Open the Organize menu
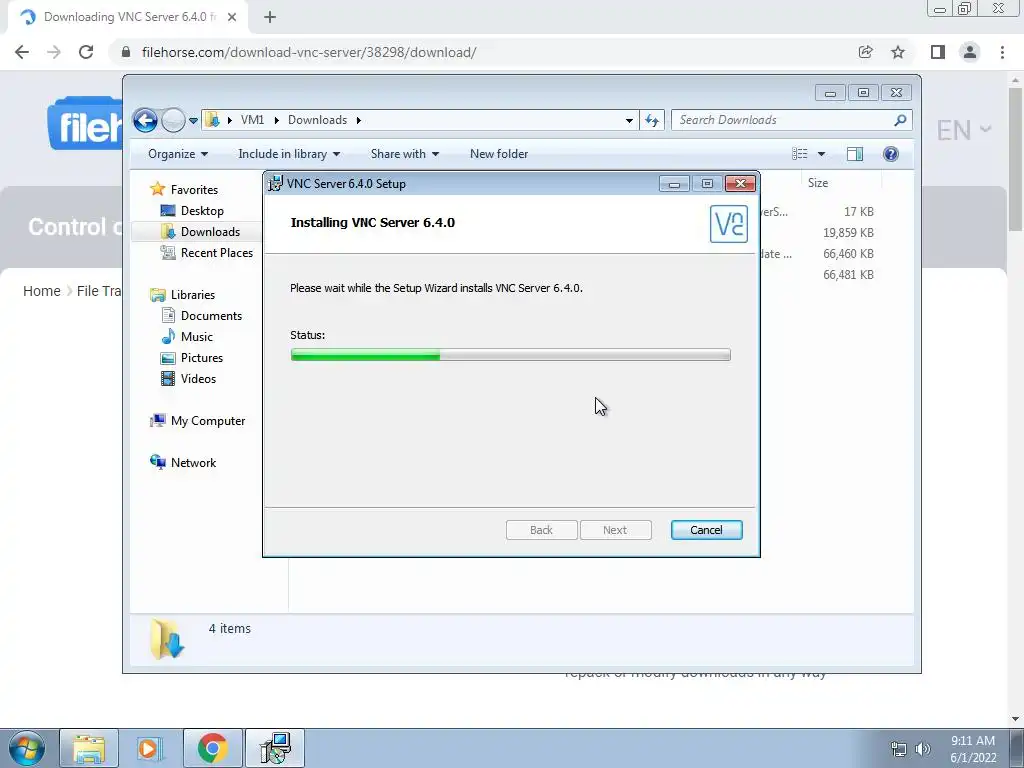1024x768 pixels. (178, 154)
